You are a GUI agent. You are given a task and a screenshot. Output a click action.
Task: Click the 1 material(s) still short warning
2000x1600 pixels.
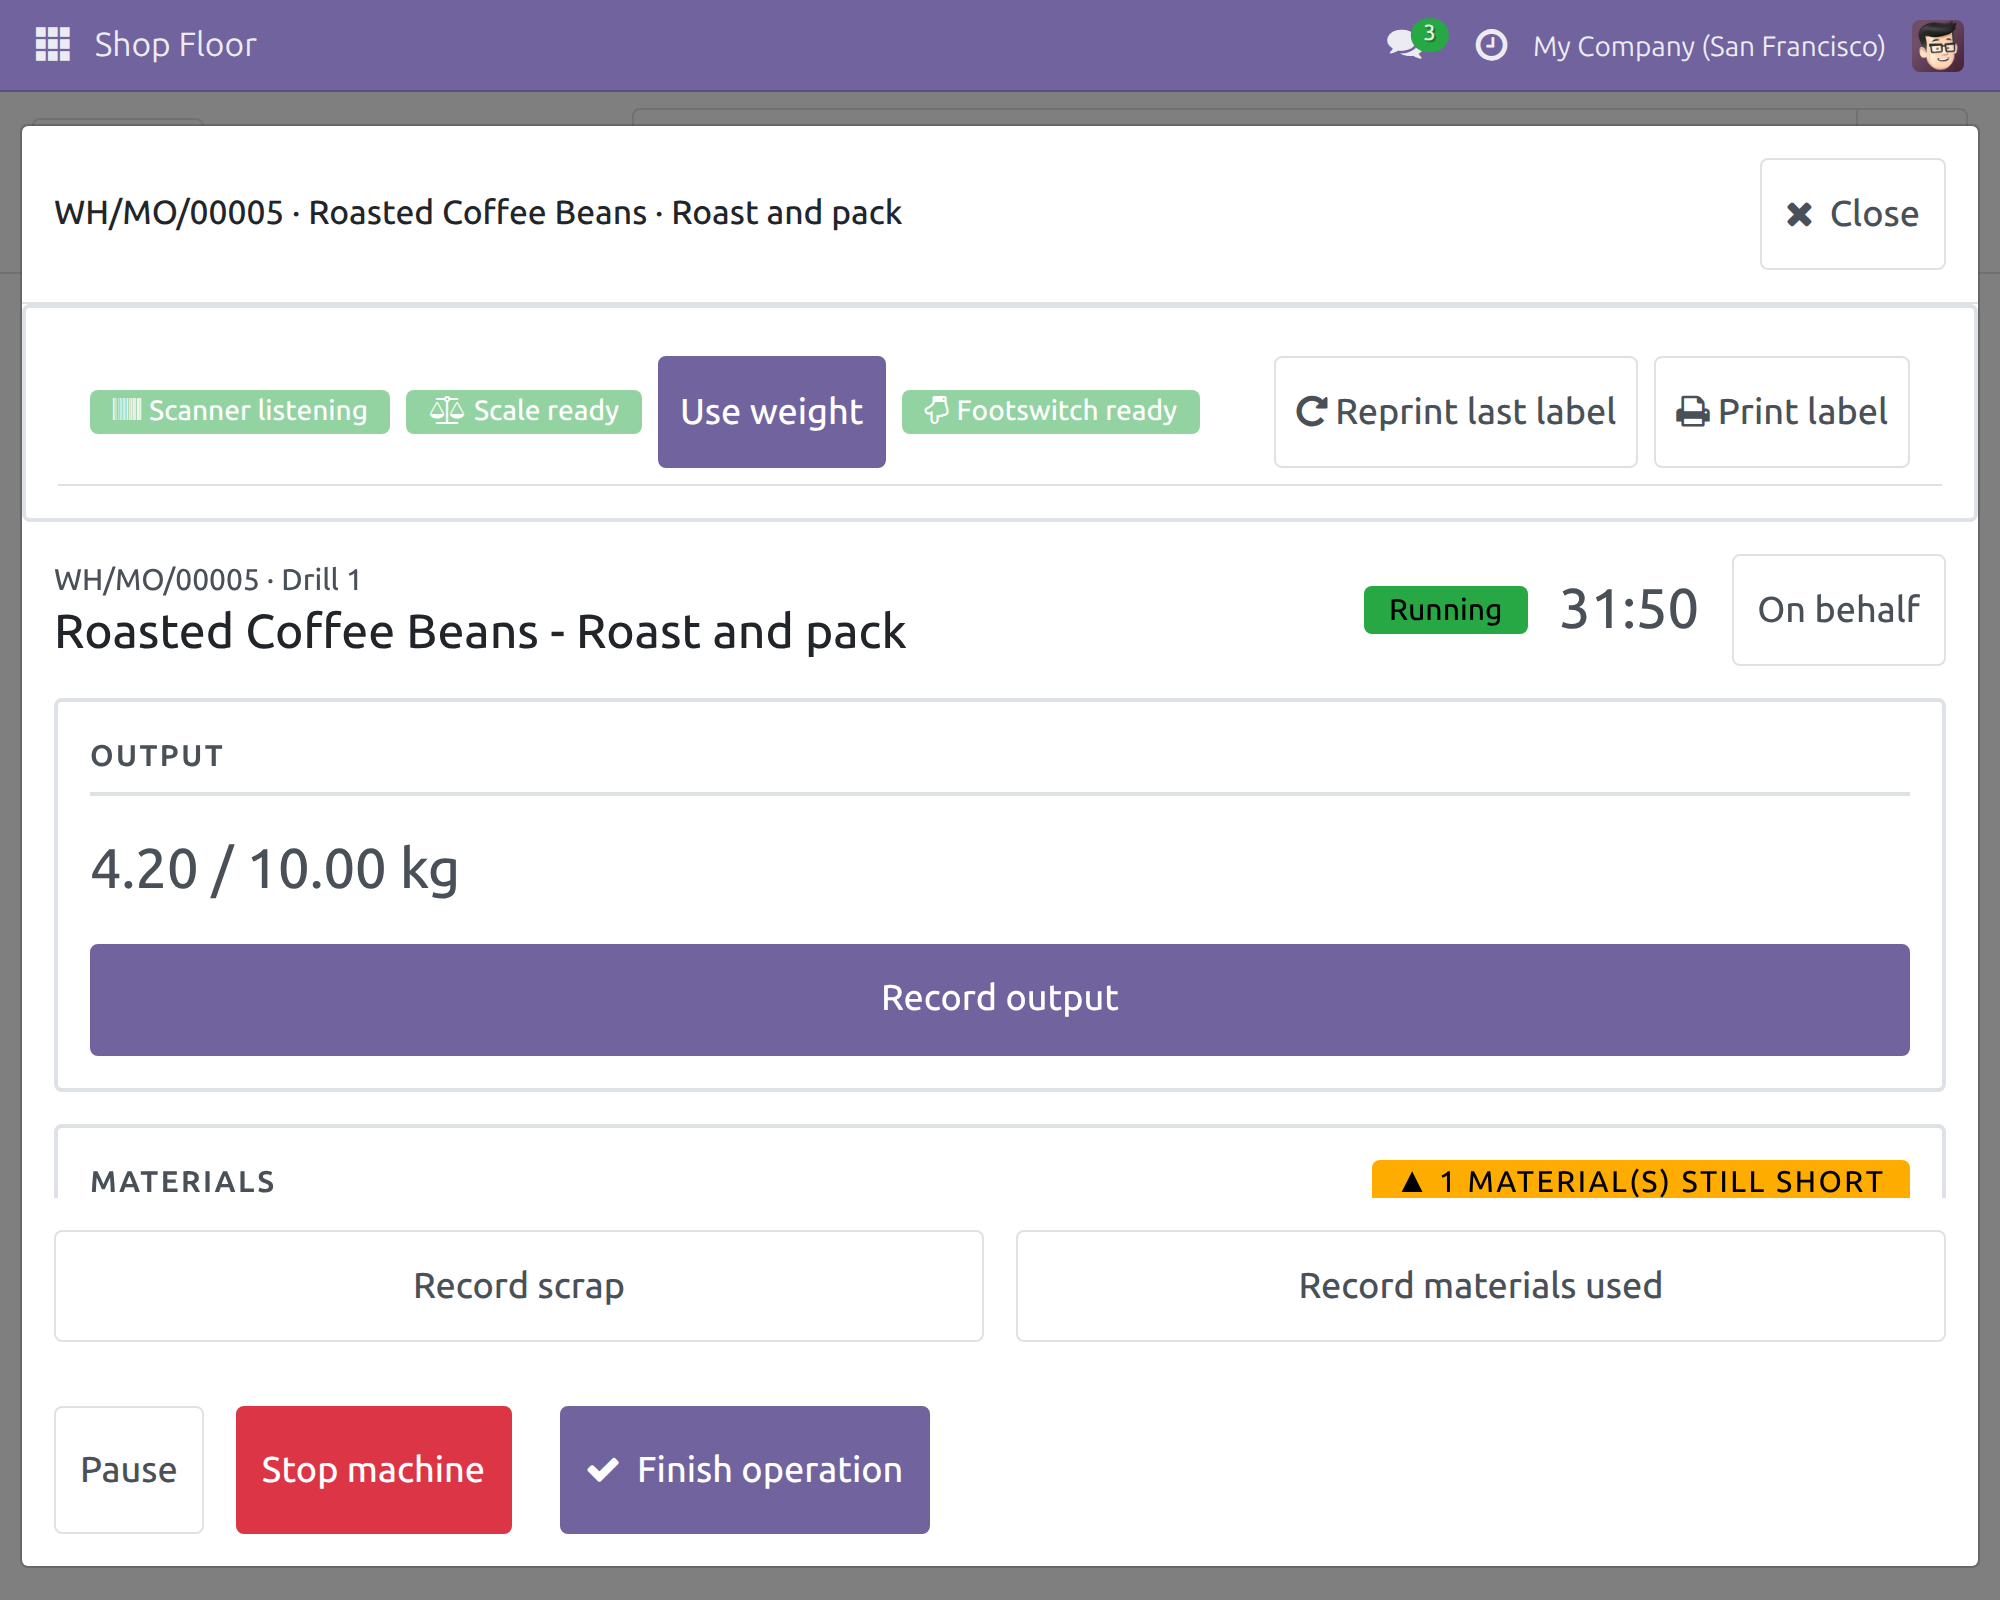(x=1641, y=1181)
